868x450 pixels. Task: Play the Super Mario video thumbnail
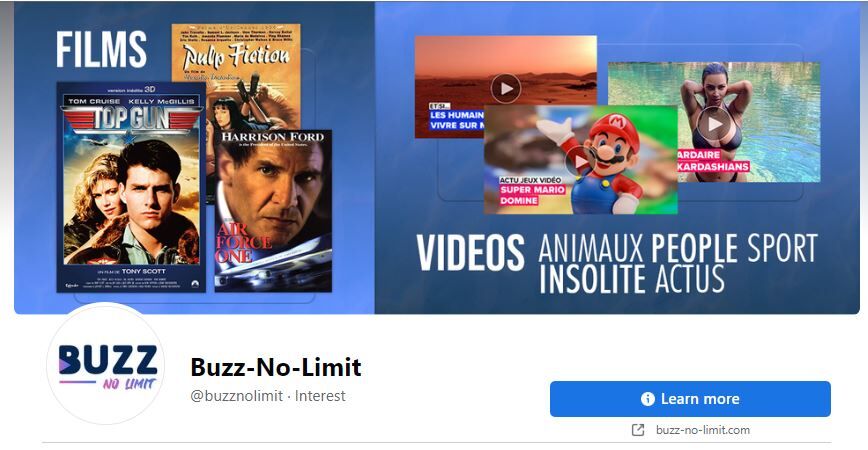(579, 161)
